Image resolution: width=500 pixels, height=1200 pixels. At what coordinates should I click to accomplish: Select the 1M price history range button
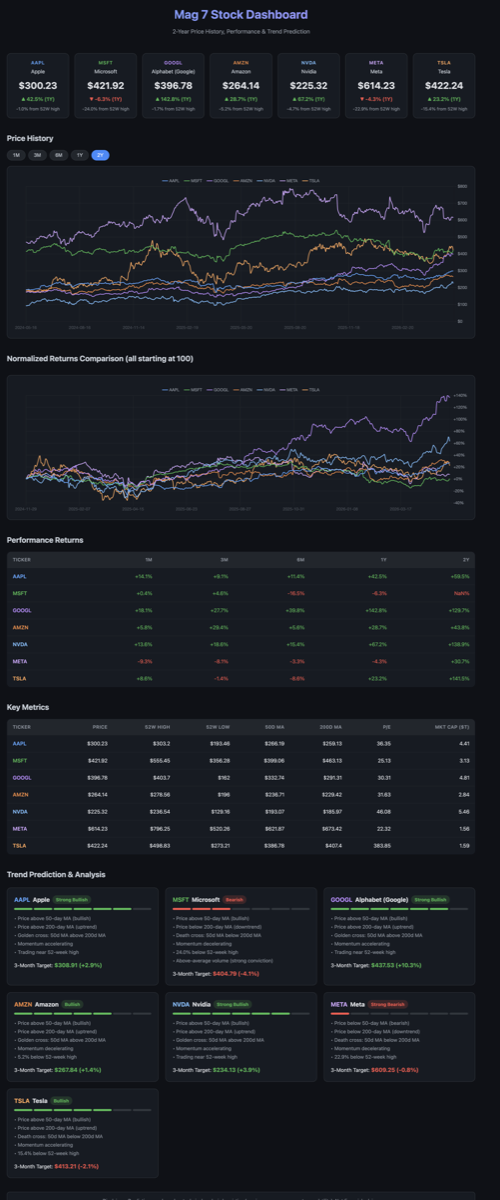click(16, 155)
